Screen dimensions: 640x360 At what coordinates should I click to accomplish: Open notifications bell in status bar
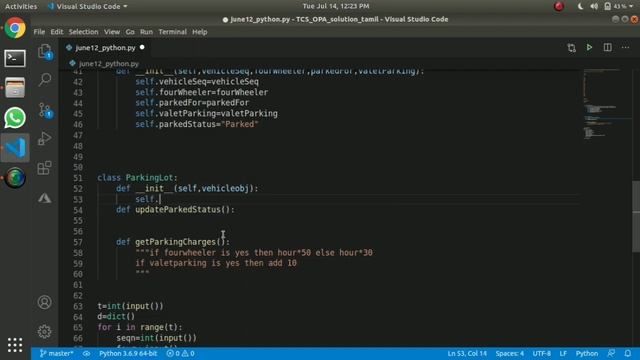click(x=627, y=353)
